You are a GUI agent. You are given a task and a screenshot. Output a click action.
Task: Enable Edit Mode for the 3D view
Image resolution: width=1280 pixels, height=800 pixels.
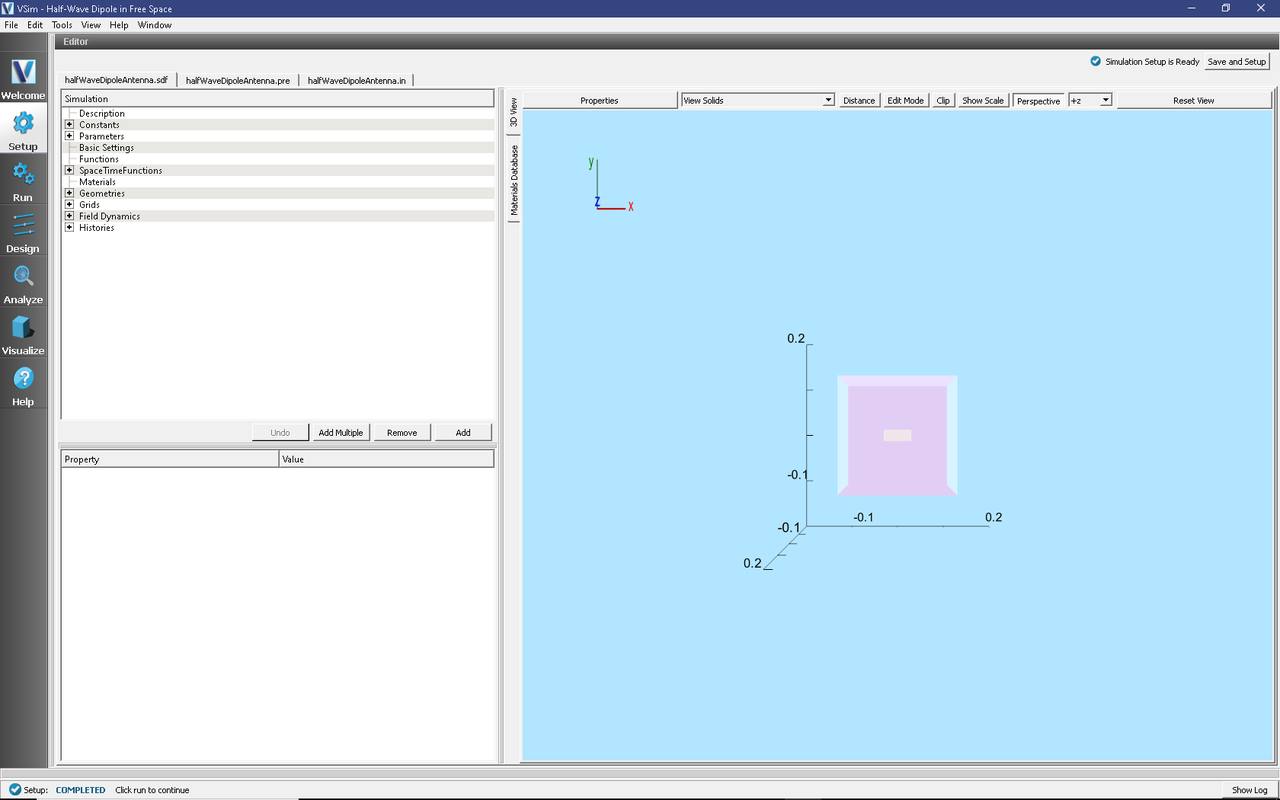pos(904,99)
